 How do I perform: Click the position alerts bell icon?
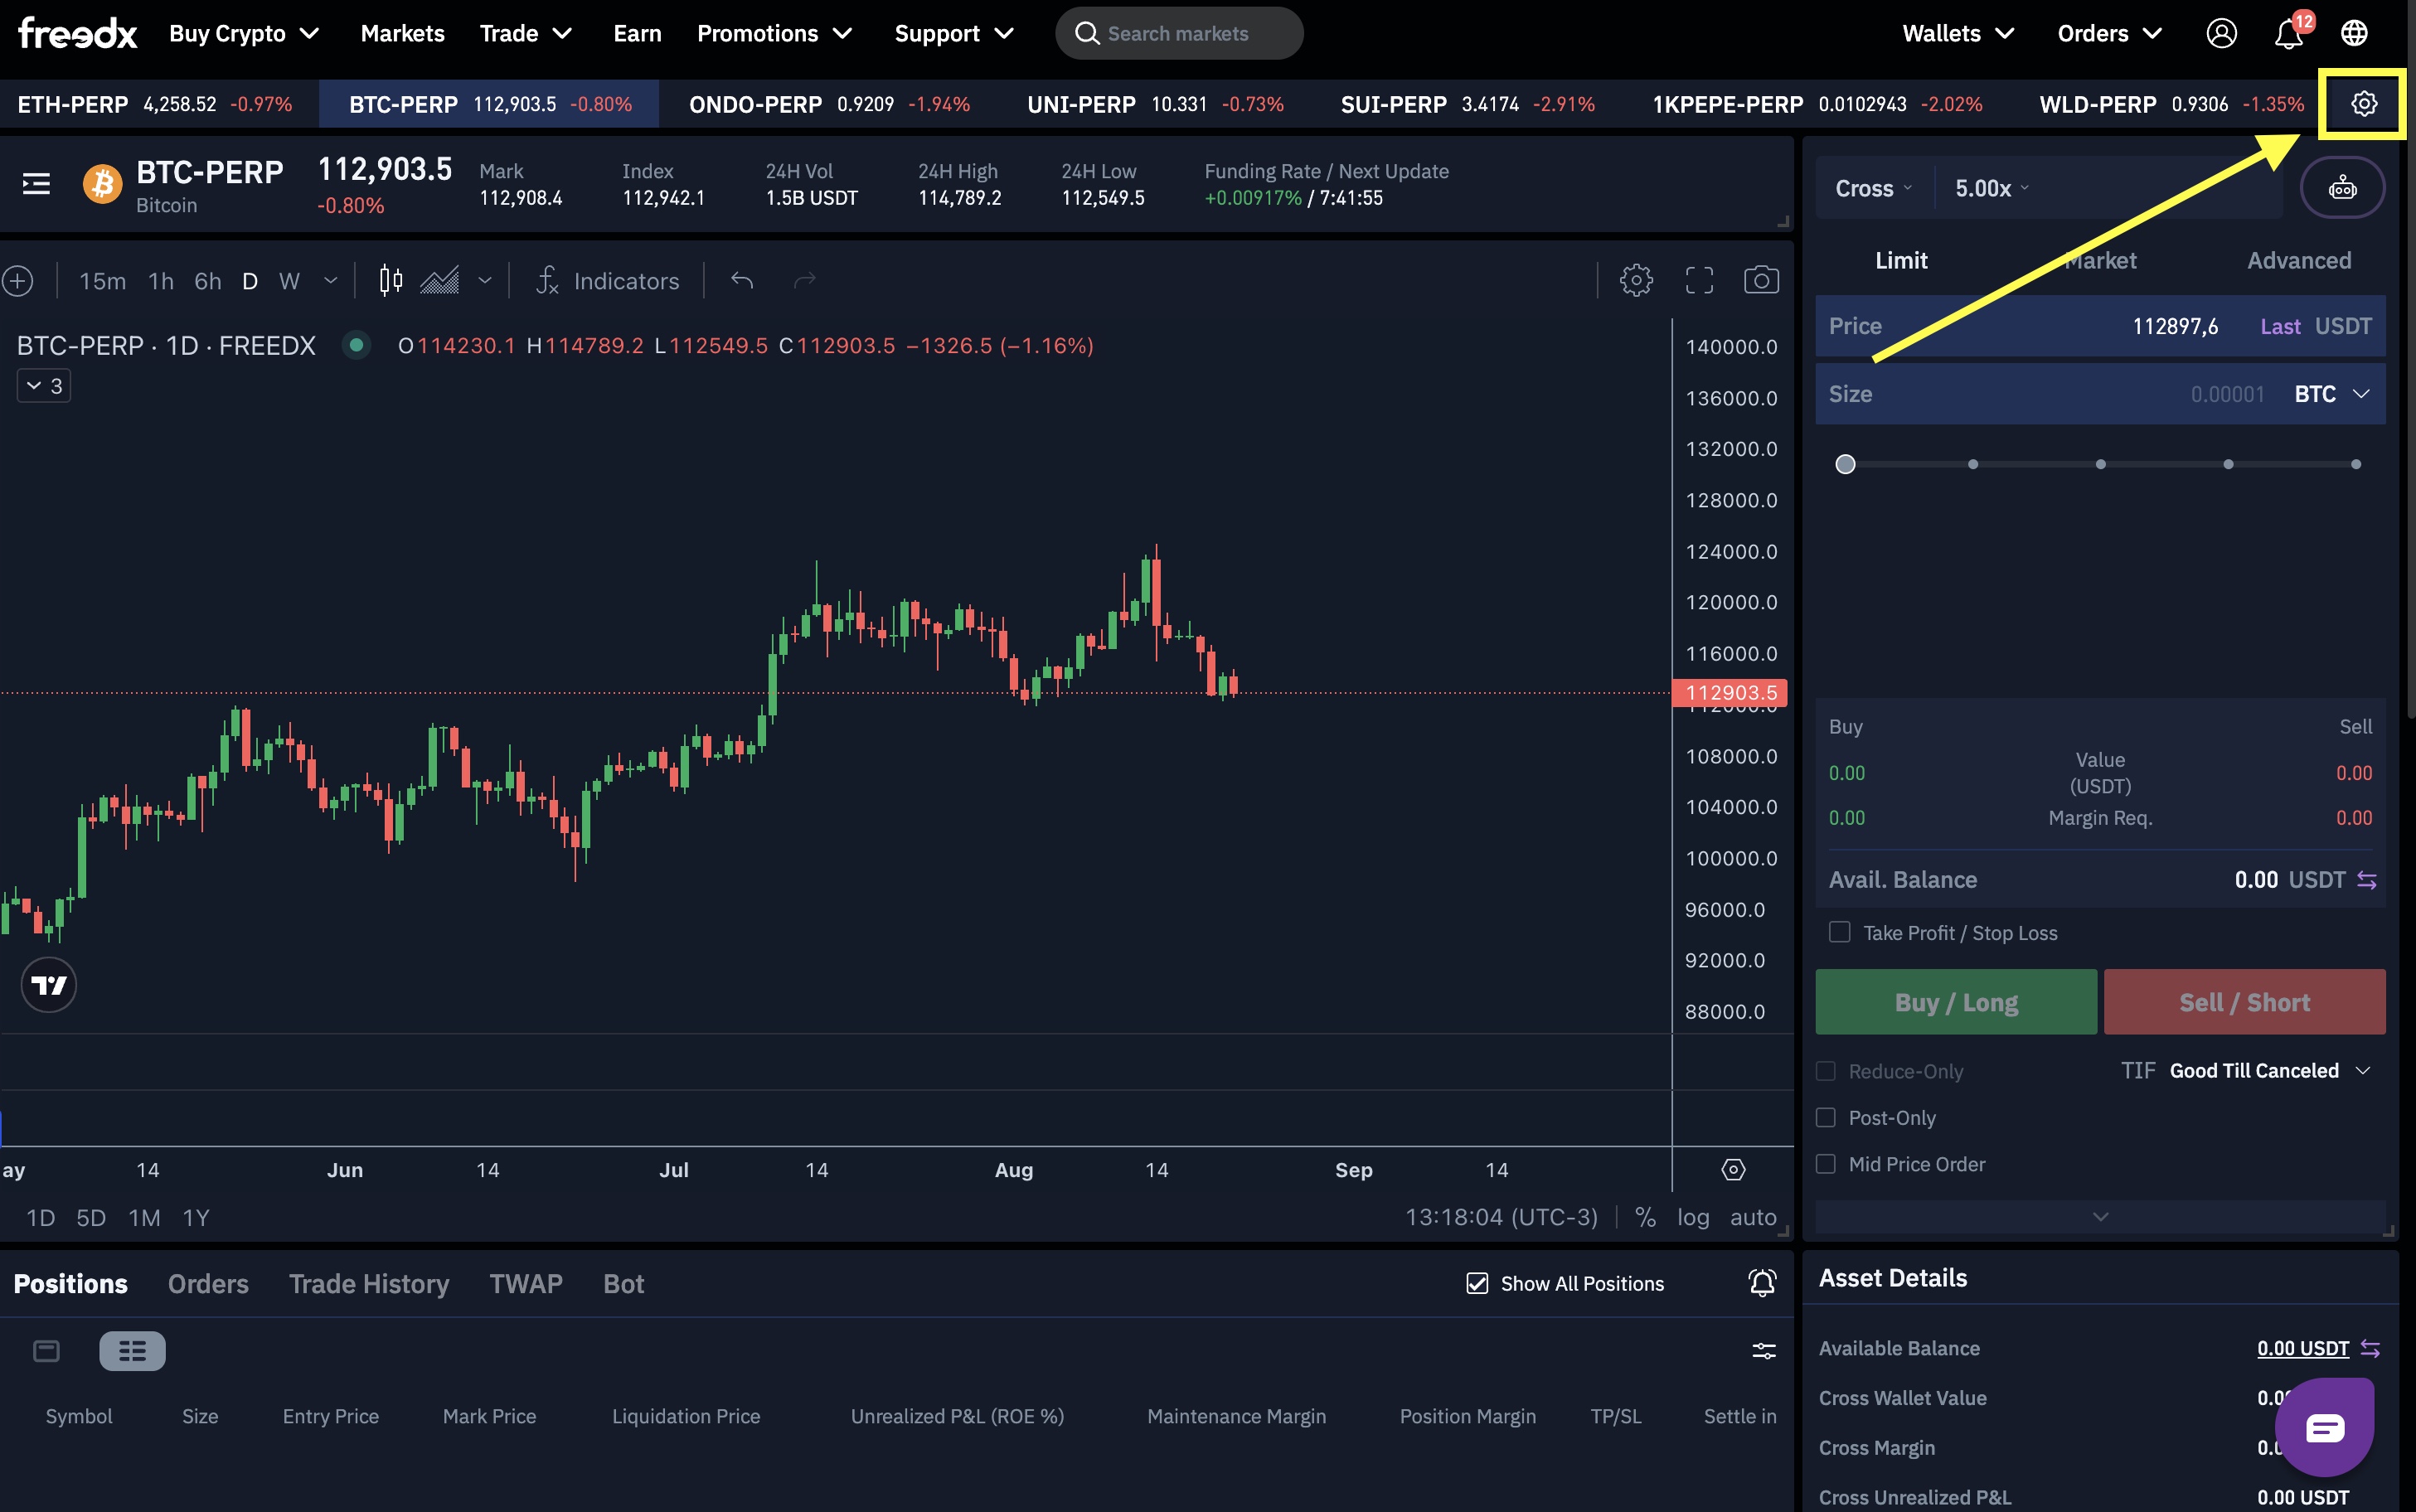[1762, 1283]
